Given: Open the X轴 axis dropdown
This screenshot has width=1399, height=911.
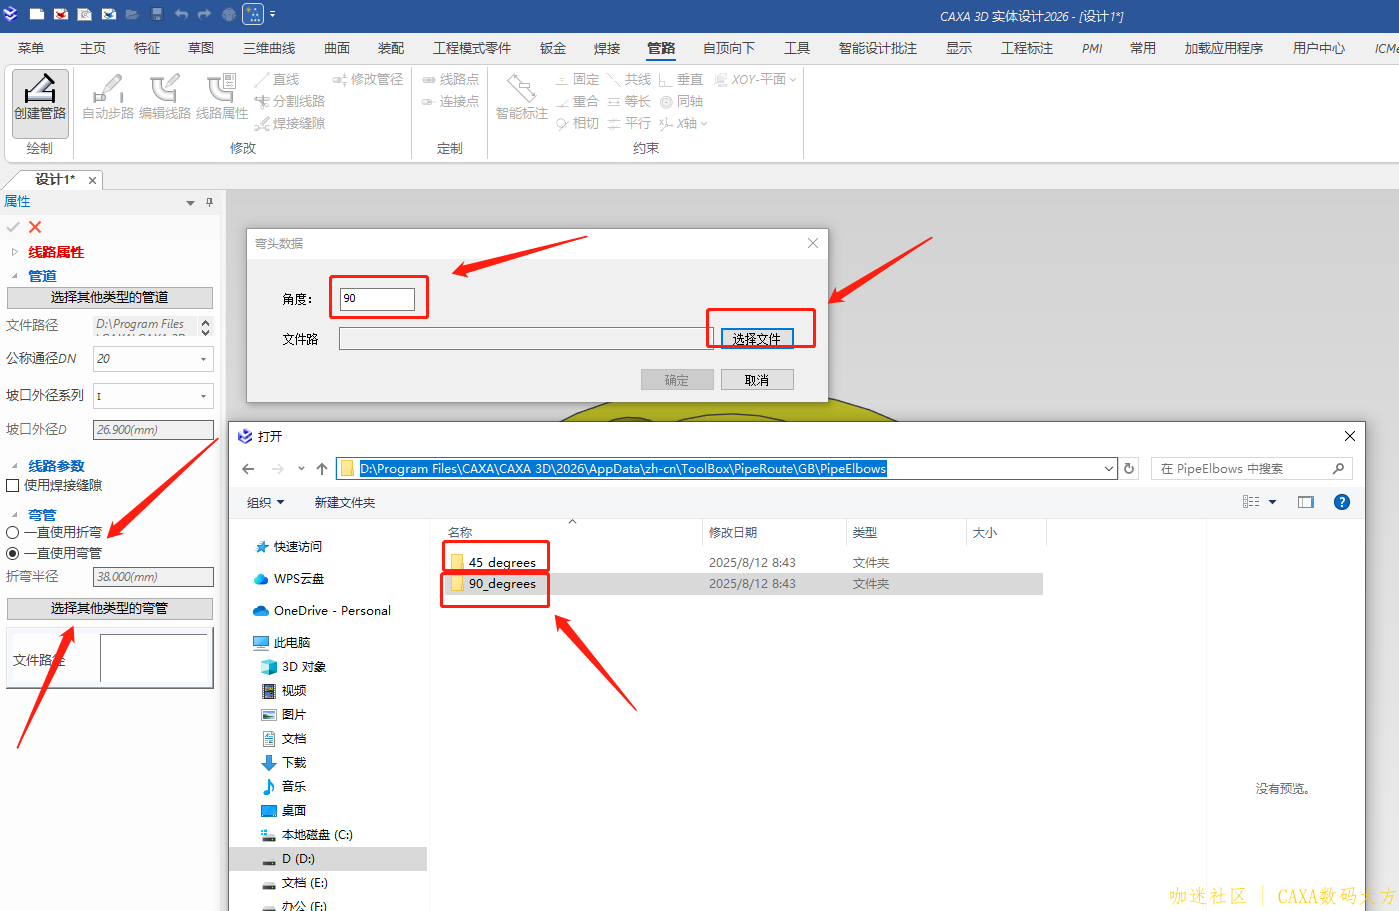Looking at the screenshot, I should [704, 123].
